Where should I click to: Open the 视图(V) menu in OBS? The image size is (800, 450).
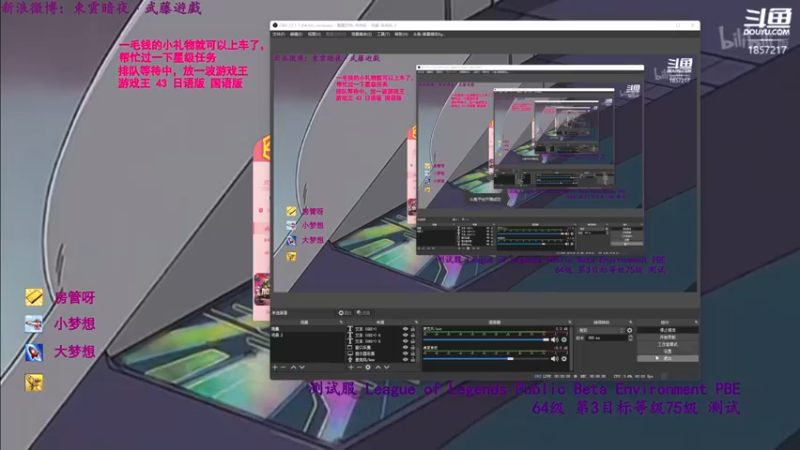[x=314, y=34]
